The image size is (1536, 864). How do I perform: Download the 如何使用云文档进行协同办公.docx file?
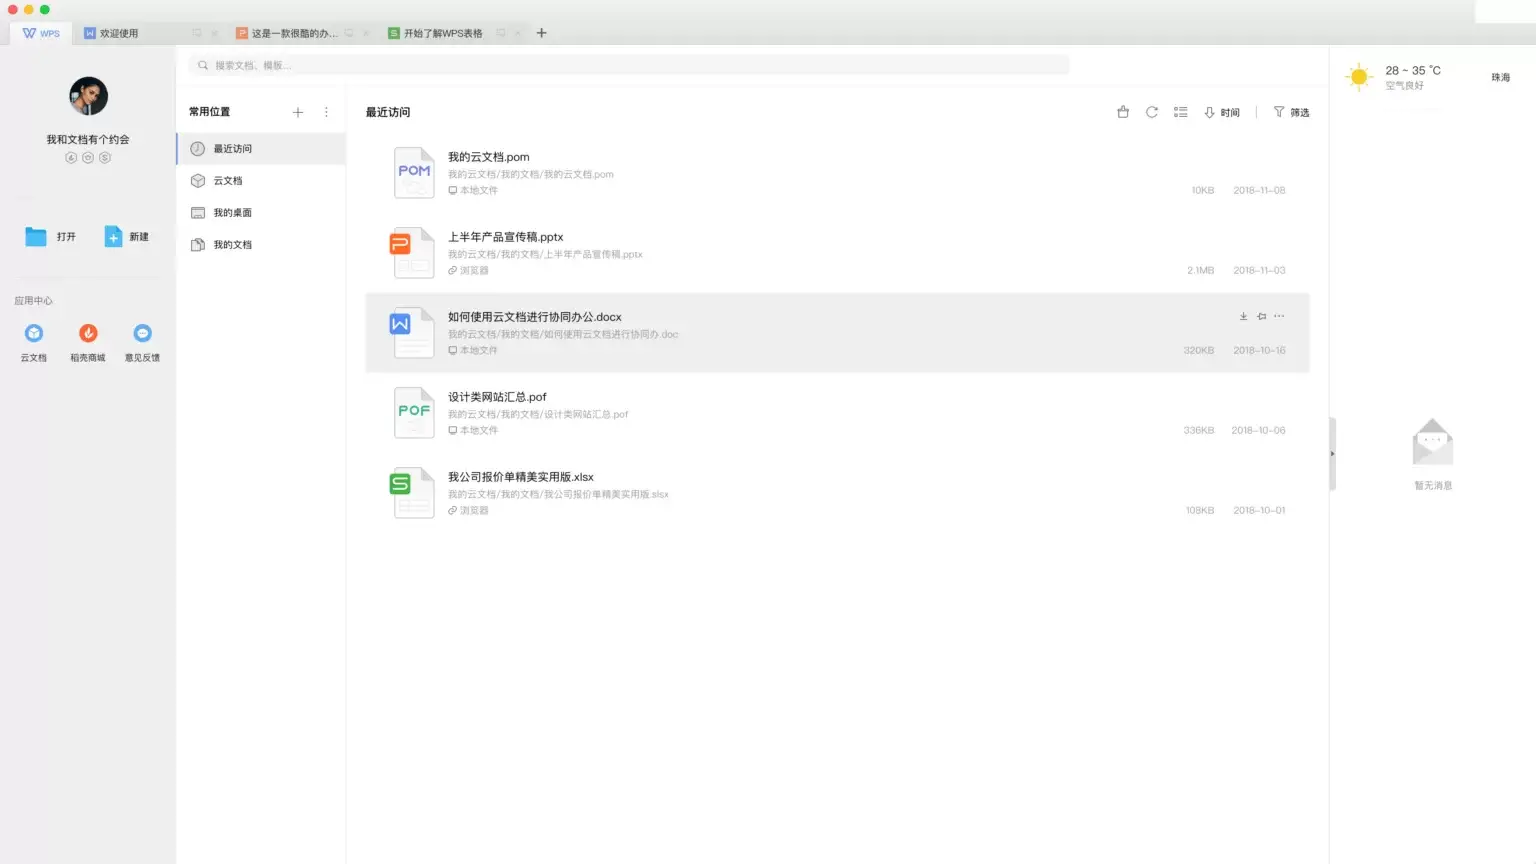(1243, 316)
